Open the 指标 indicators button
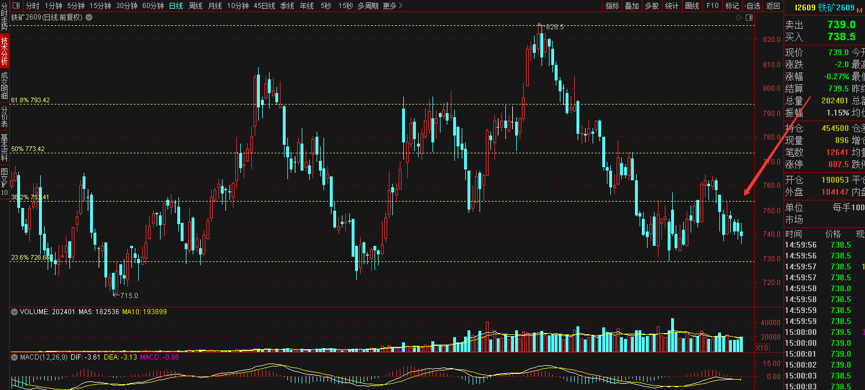Screen dimensions: 865x390 612,6
